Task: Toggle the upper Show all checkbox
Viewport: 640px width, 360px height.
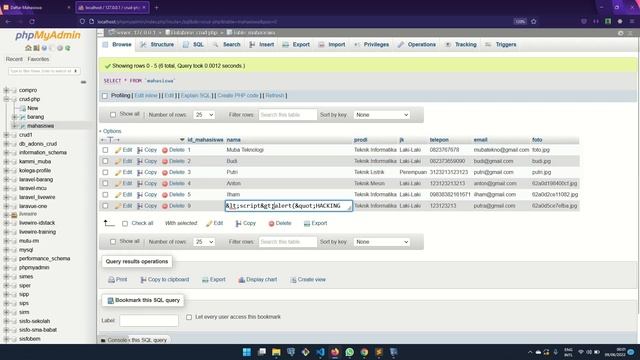Action: 113,115
